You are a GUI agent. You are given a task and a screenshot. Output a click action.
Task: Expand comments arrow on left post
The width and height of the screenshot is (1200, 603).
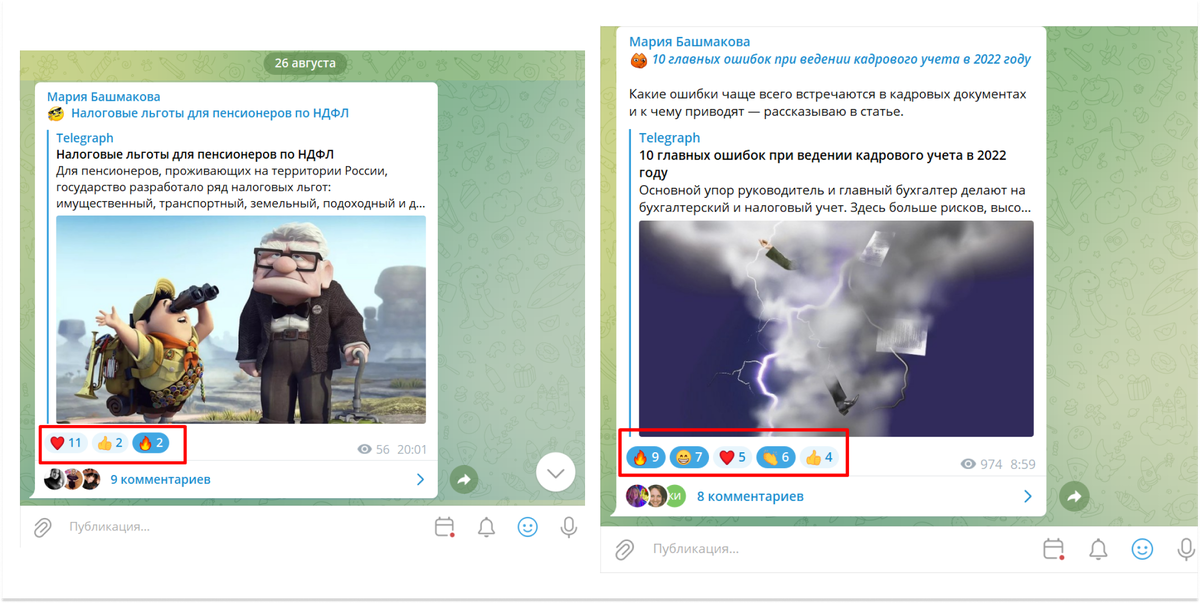click(420, 480)
